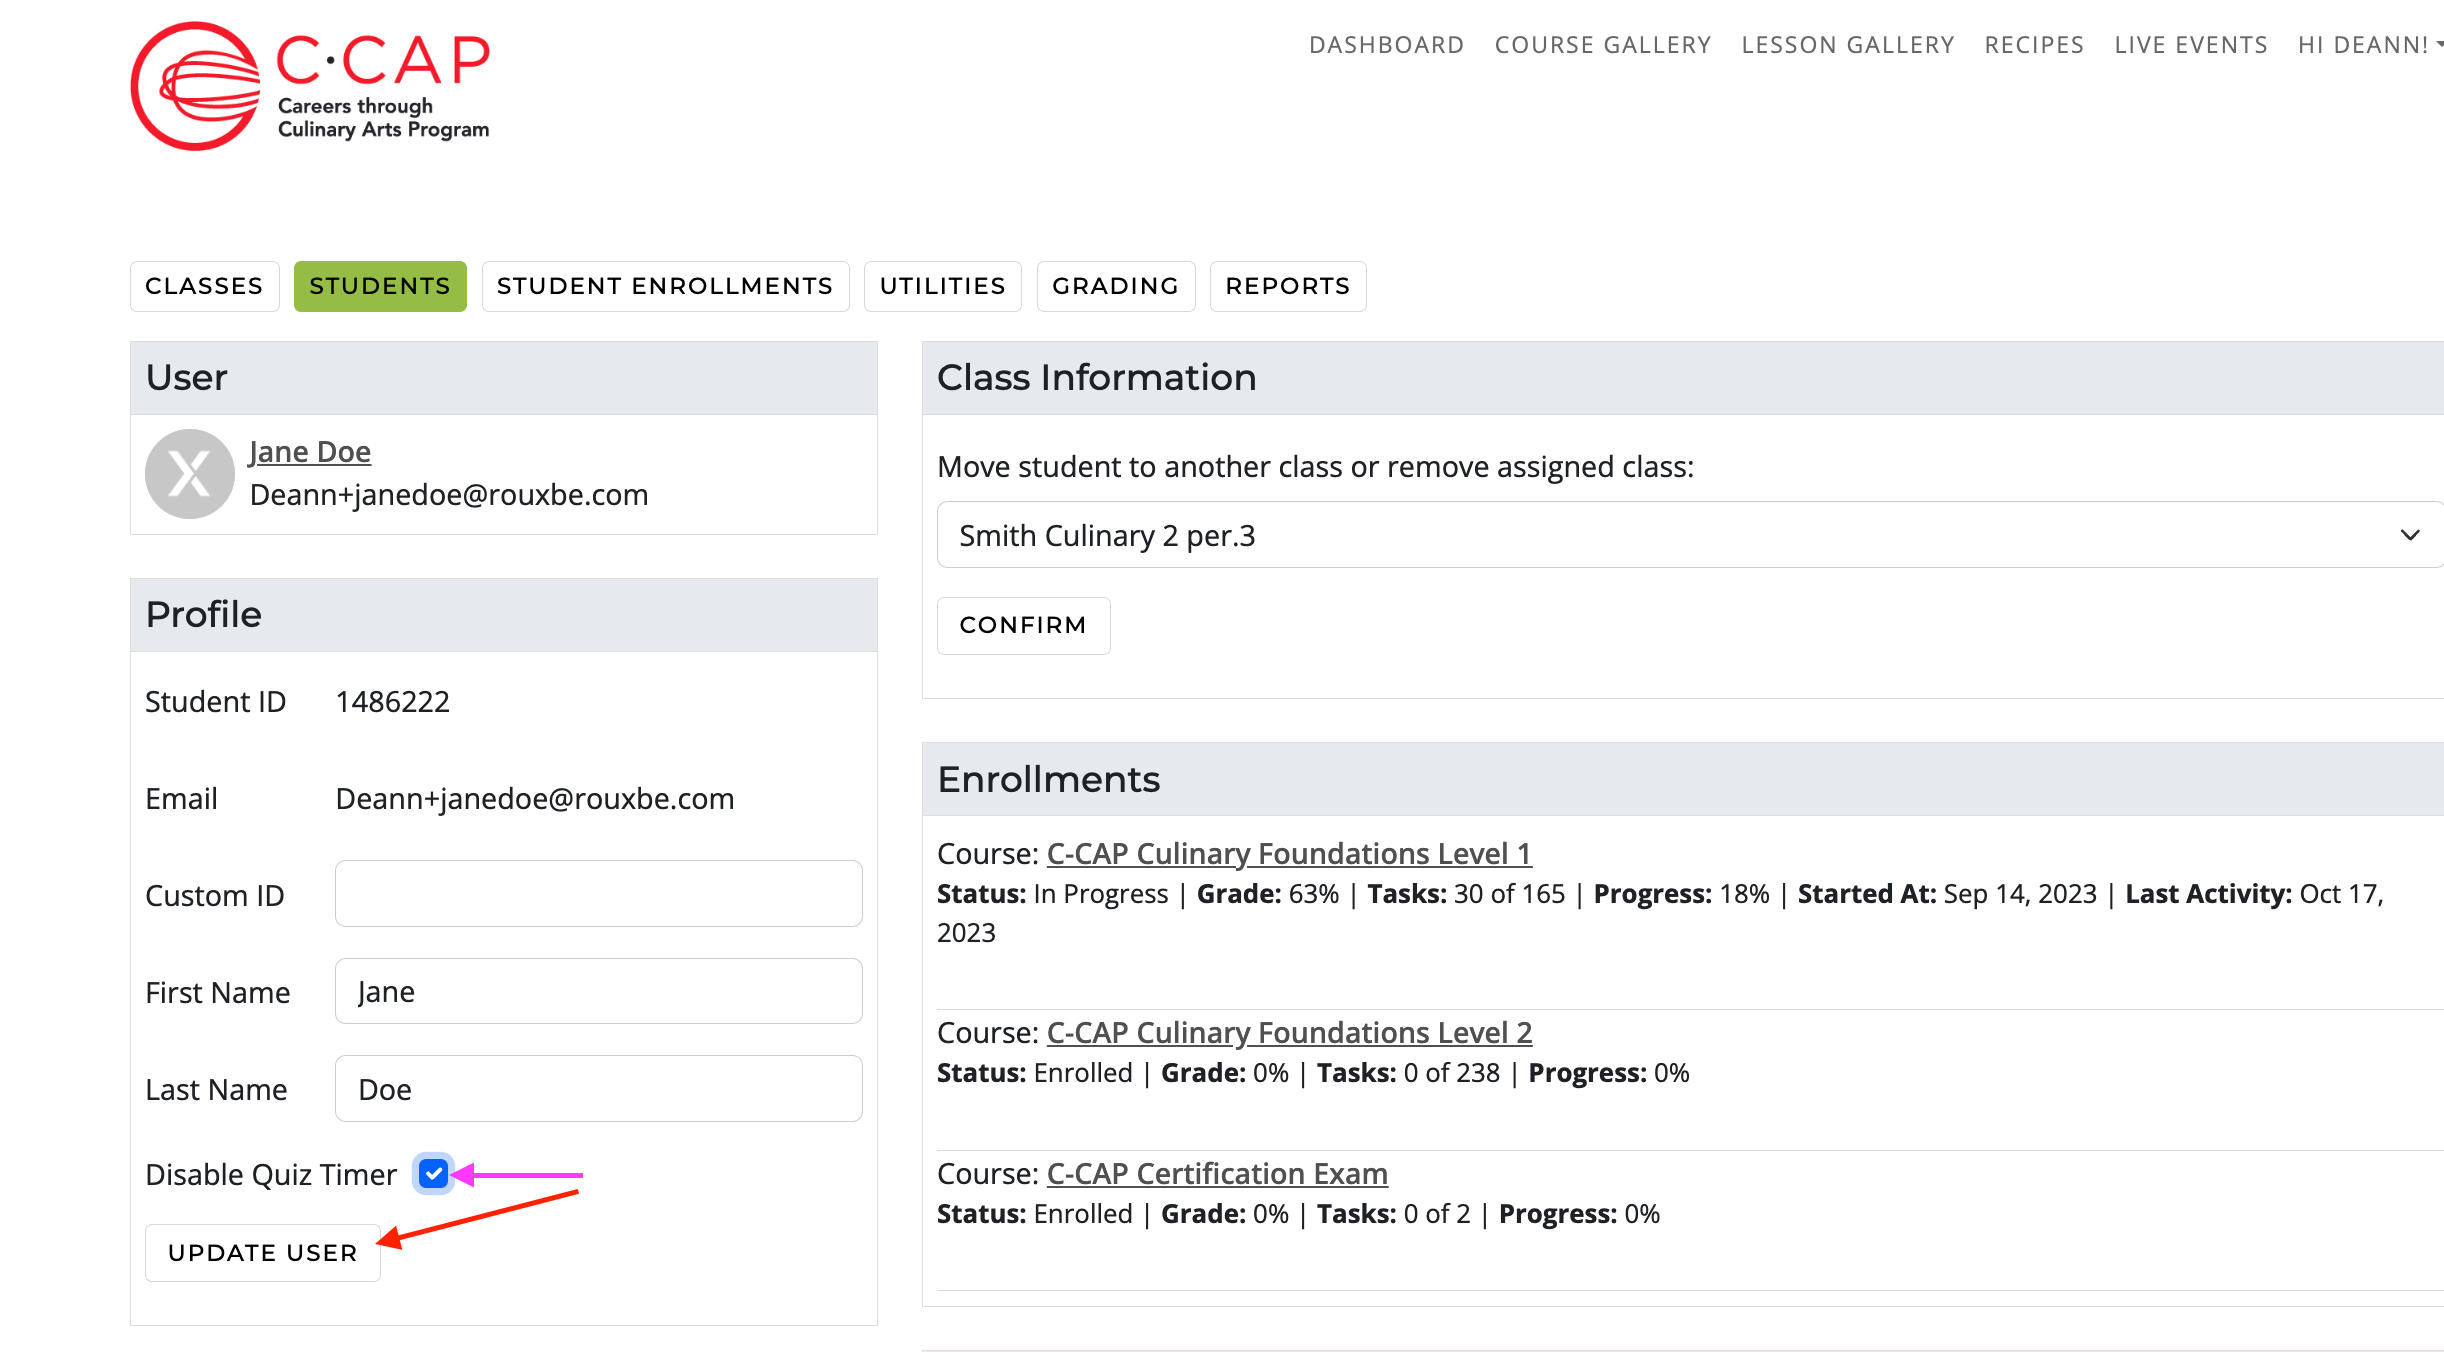Screen dimensions: 2444x1352
Task: Go to Dashboard in top navigation
Action: pyautogui.click(x=1387, y=45)
